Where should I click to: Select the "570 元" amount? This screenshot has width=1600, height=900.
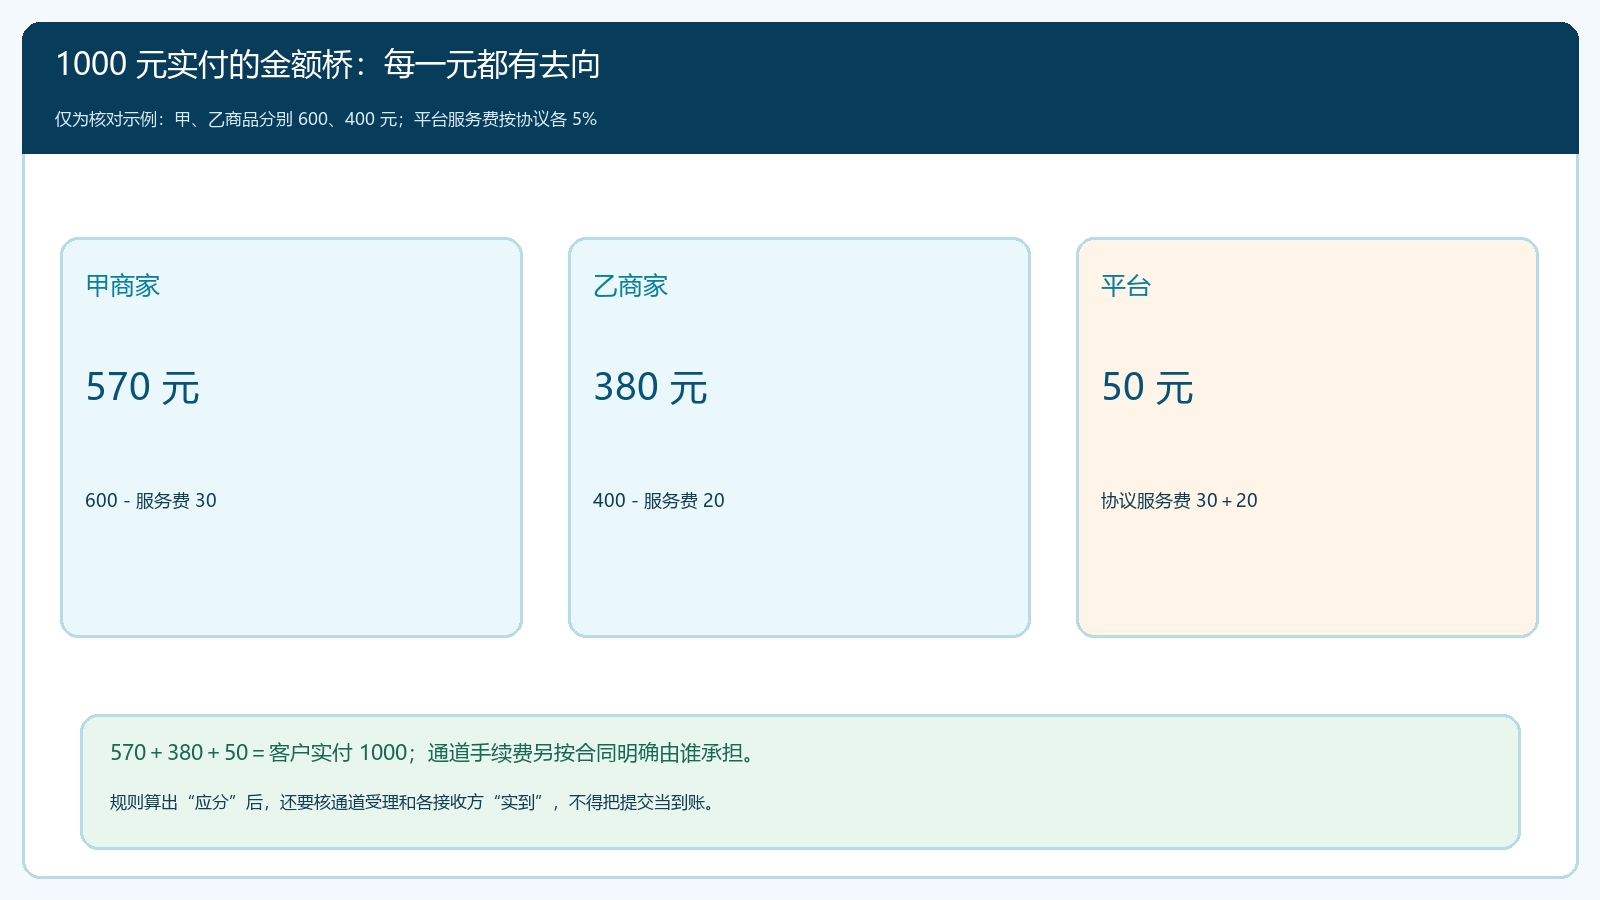(x=143, y=387)
